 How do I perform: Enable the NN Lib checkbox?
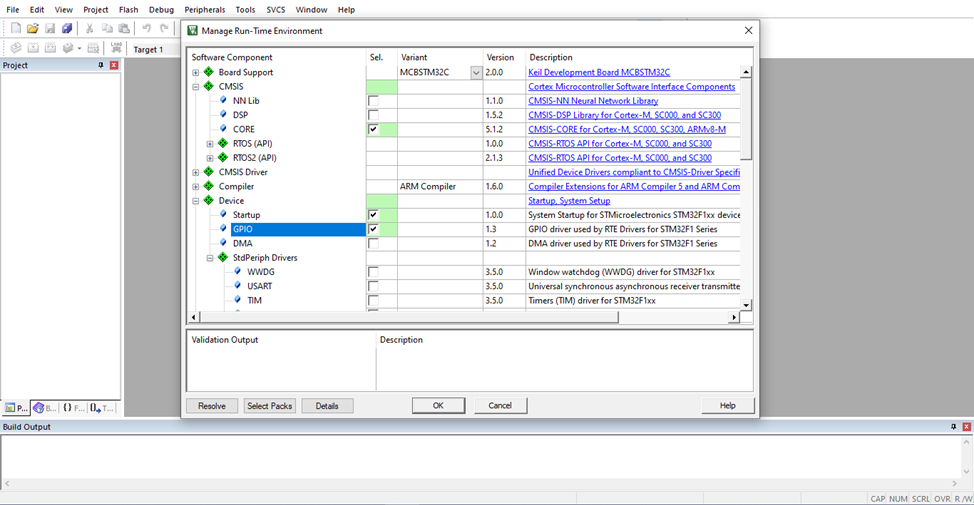[x=373, y=101]
